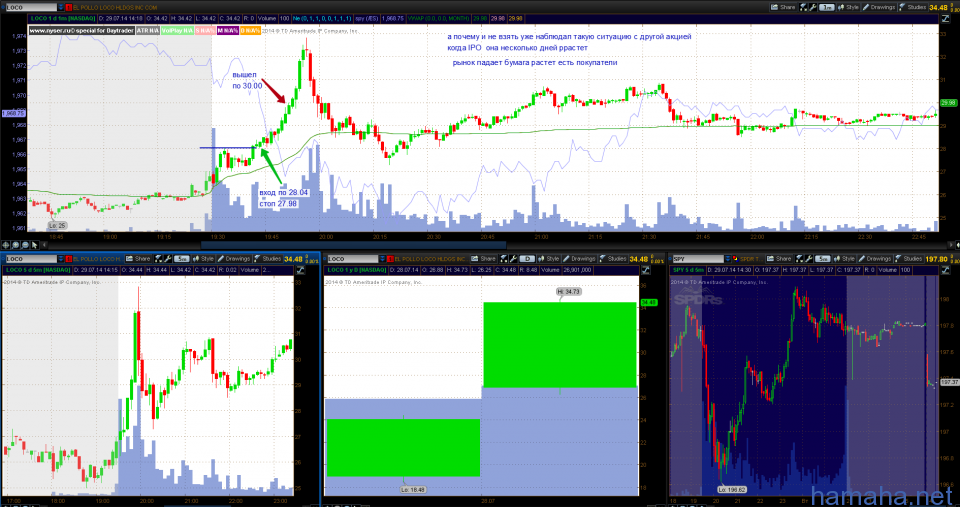The height and width of the screenshot is (507, 960).
Task: Click the SPY symbol field
Action: click(x=698, y=259)
